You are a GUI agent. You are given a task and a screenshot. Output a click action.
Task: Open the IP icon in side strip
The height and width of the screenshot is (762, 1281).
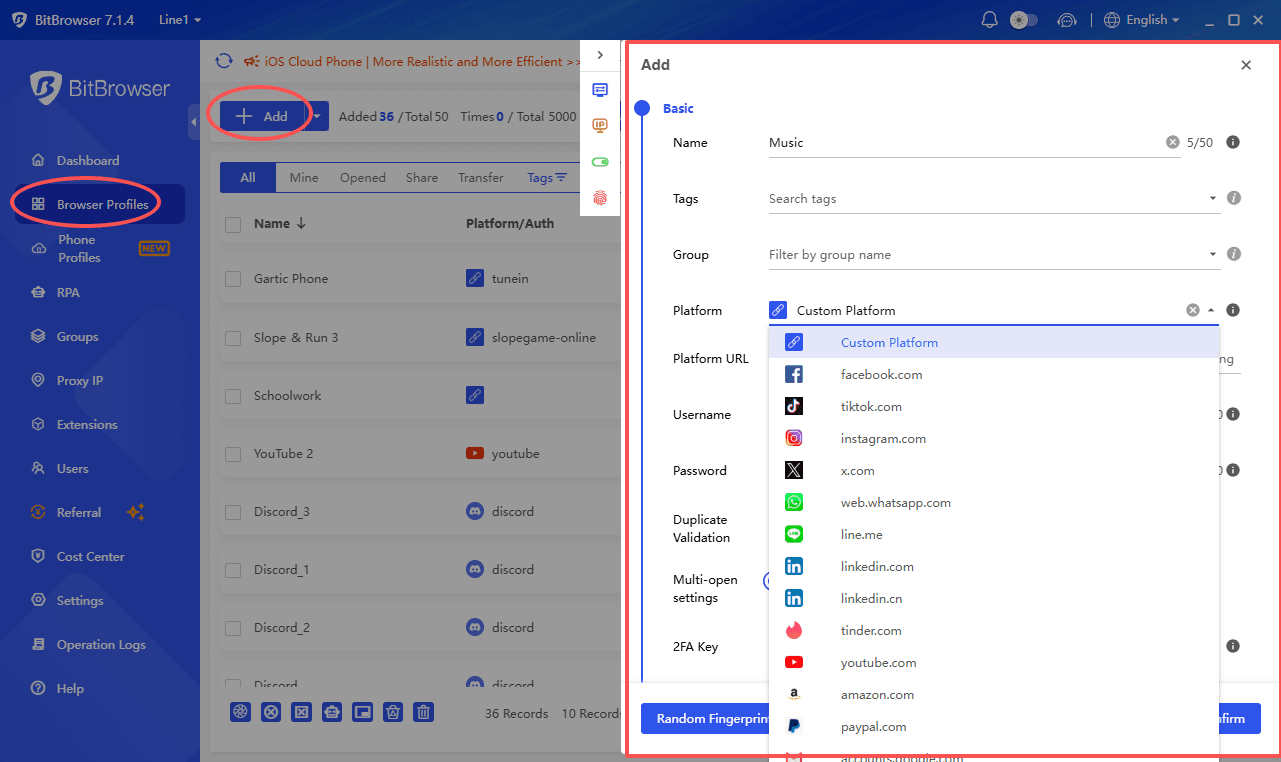[x=600, y=125]
